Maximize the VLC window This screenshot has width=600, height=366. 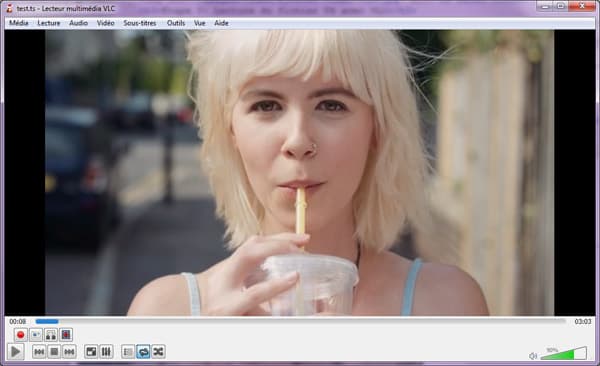click(x=561, y=6)
